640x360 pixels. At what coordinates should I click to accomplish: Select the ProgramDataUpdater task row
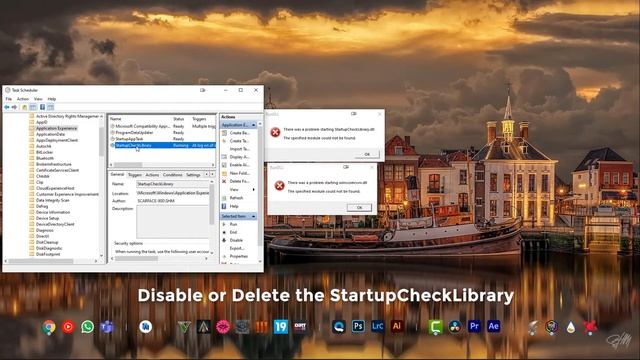coord(162,133)
